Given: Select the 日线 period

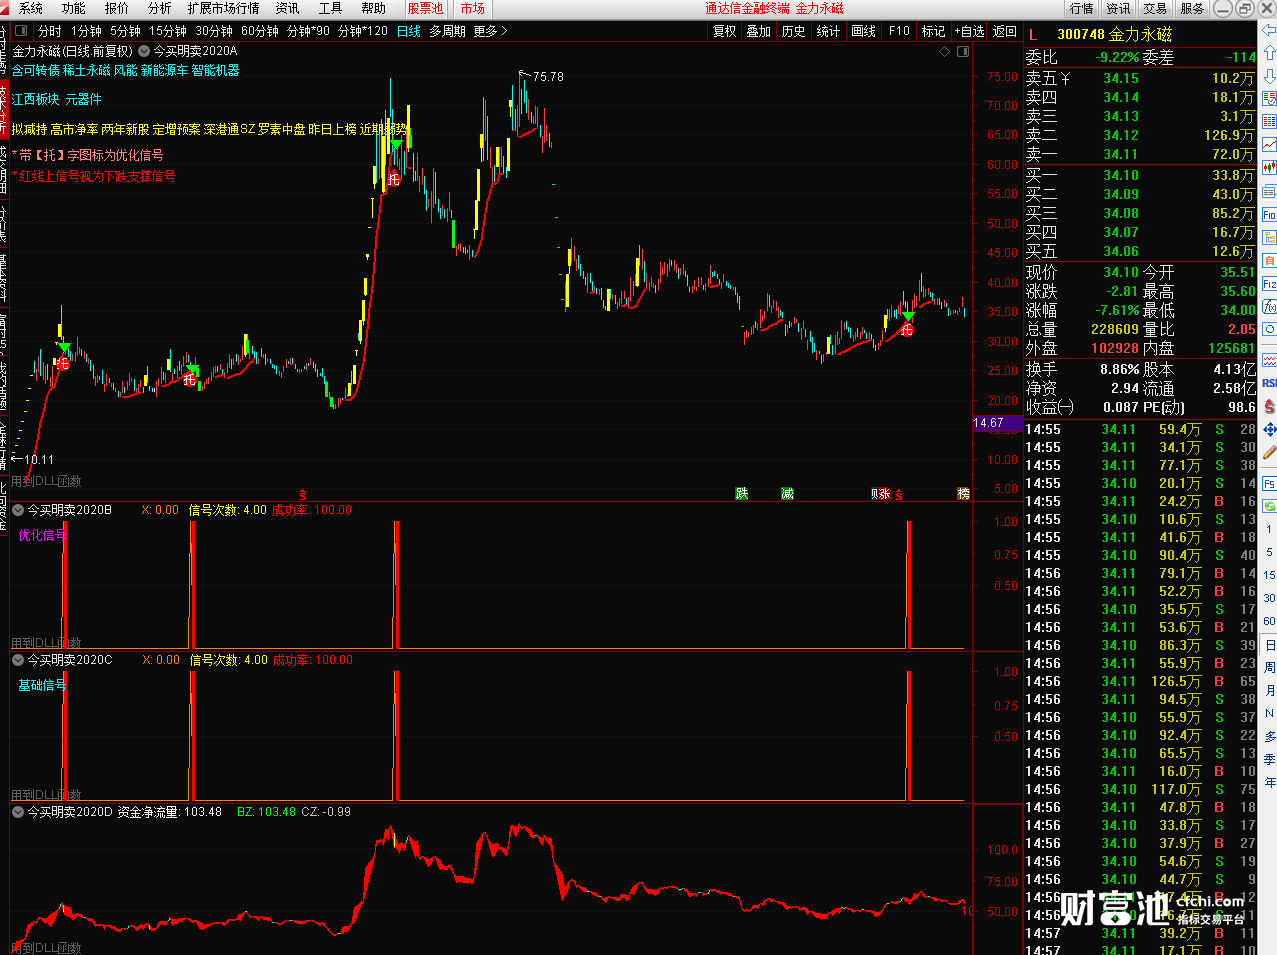Looking at the screenshot, I should (409, 31).
